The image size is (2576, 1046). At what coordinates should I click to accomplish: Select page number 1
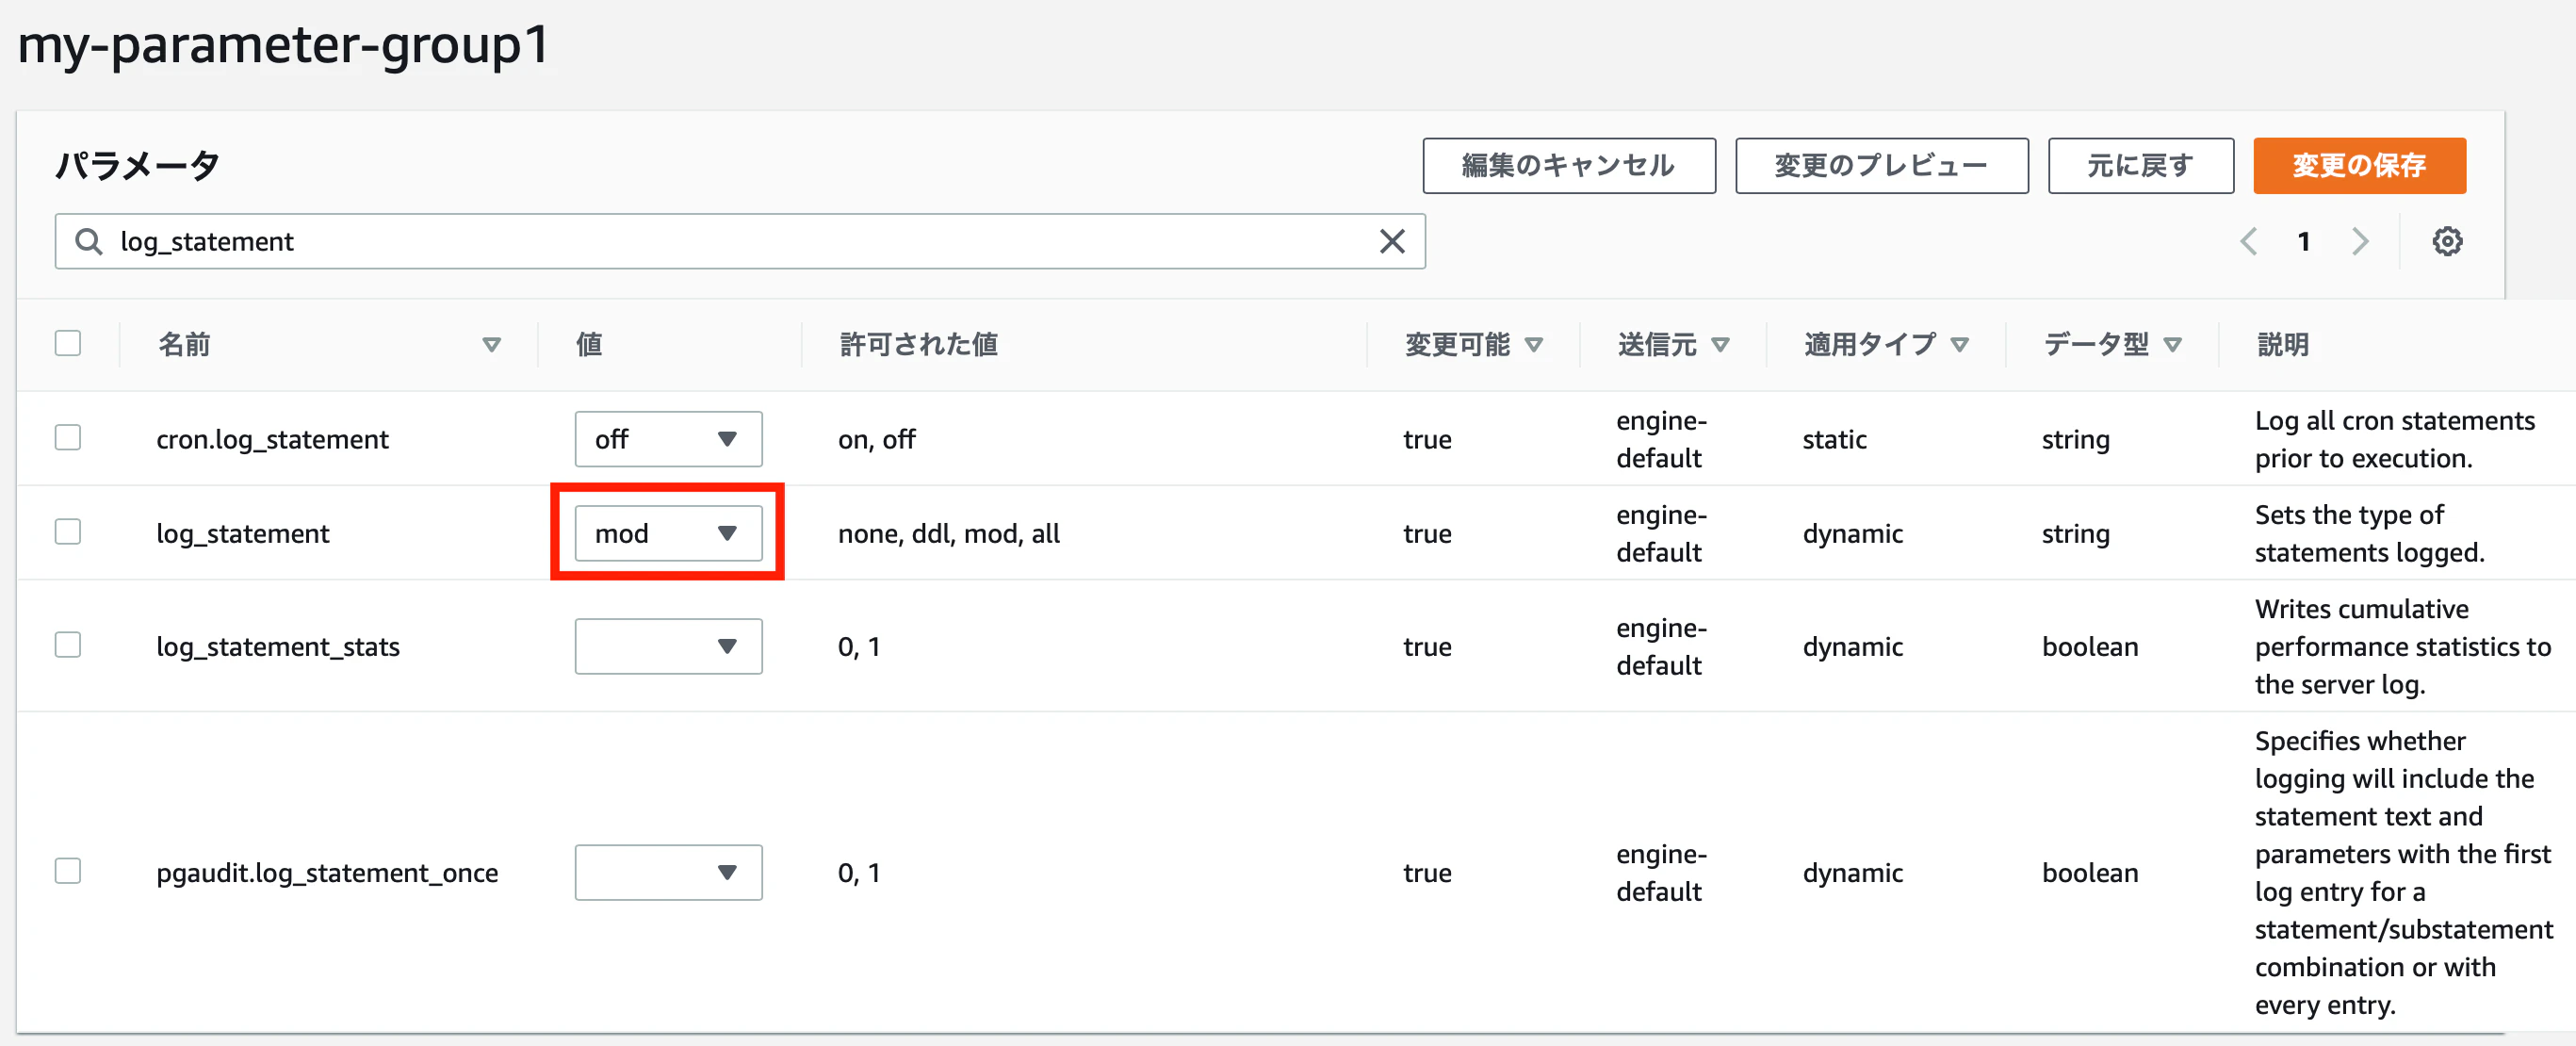click(2304, 241)
